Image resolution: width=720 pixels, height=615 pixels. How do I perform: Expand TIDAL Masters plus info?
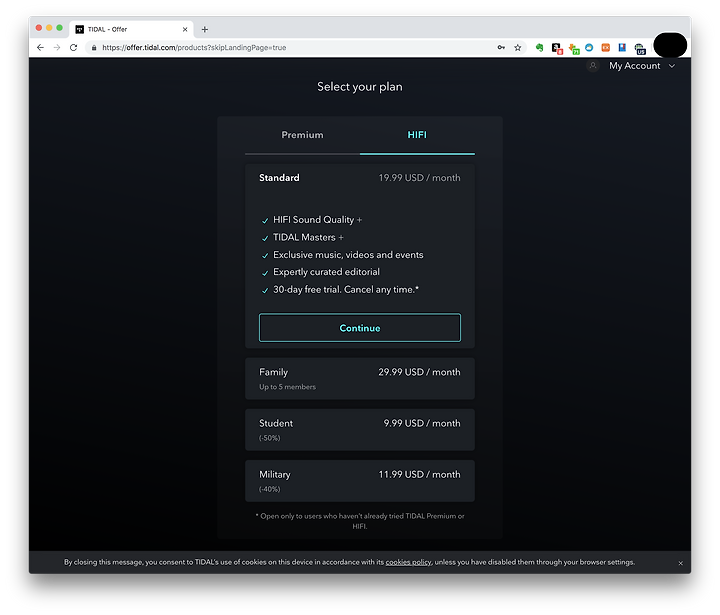[341, 237]
